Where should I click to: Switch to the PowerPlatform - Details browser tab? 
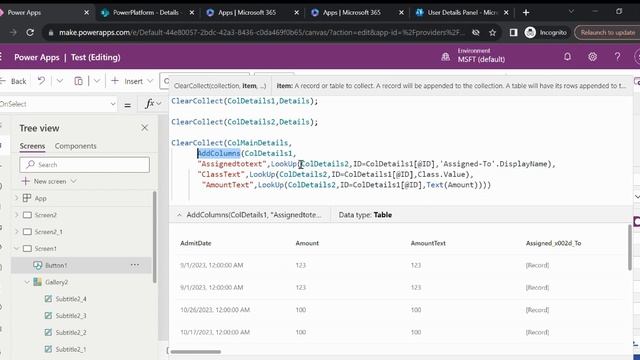tap(146, 13)
